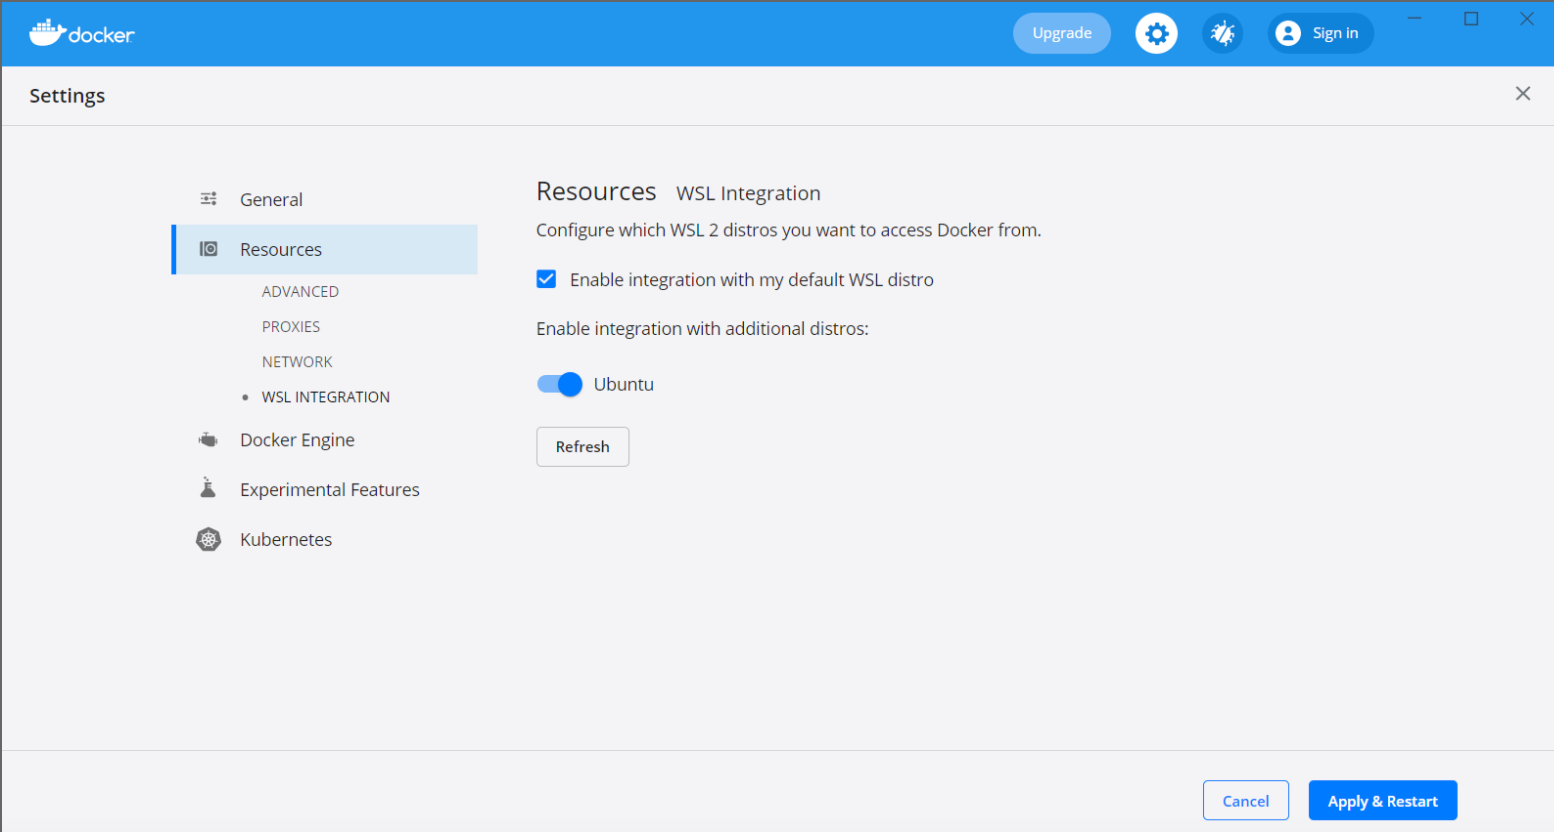The width and height of the screenshot is (1554, 832).
Task: Close the Settings panel
Action: coord(1522,93)
